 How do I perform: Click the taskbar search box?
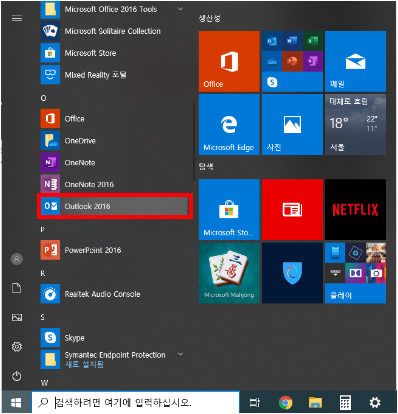pyautogui.click(x=135, y=402)
